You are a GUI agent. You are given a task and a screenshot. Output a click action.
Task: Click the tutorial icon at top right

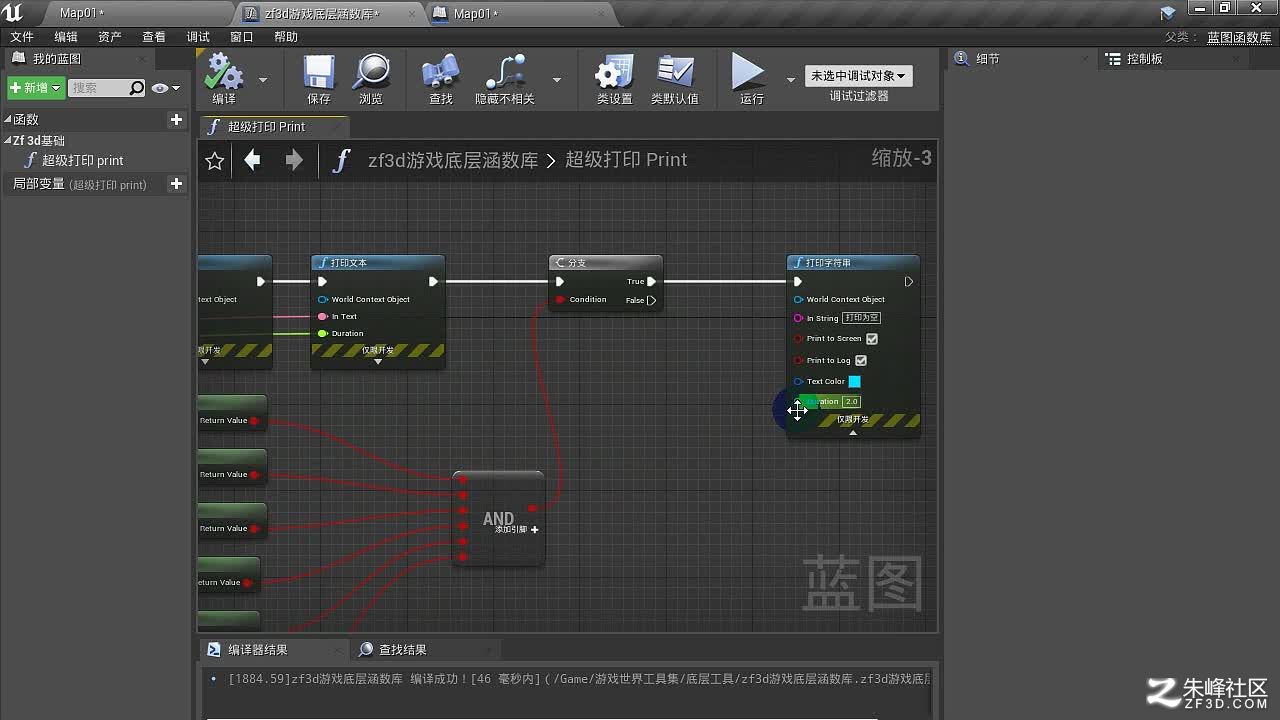[x=1168, y=13]
